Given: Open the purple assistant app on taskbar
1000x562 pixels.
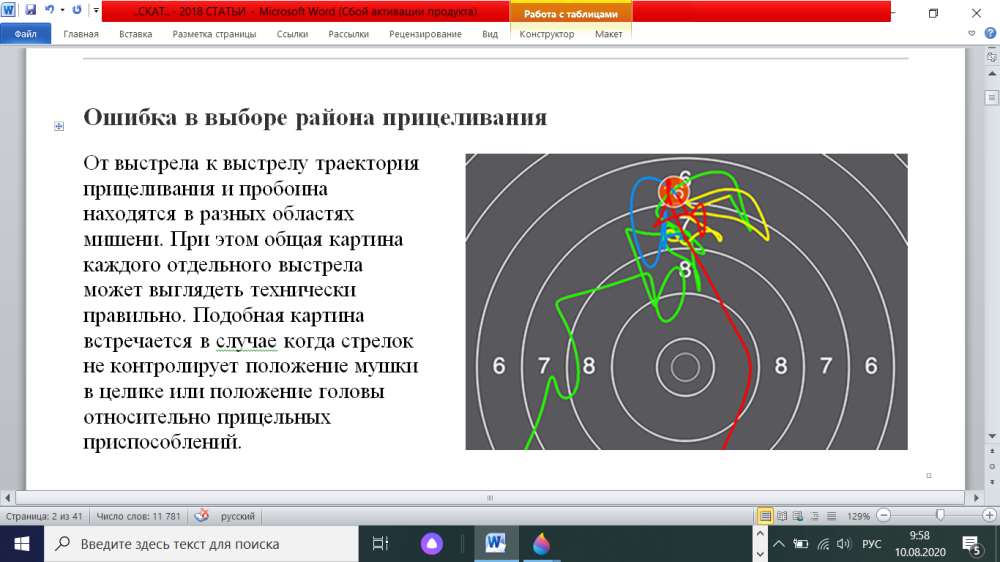Looking at the screenshot, I should pos(432,544).
